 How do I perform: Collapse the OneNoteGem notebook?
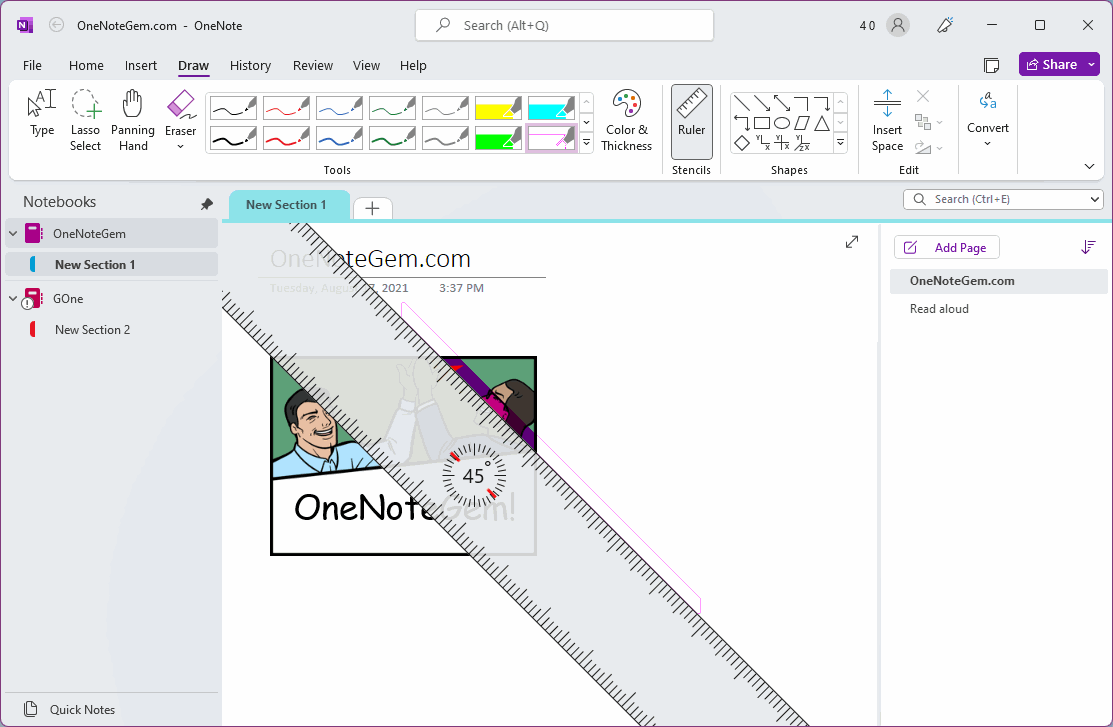pyautogui.click(x=13, y=234)
